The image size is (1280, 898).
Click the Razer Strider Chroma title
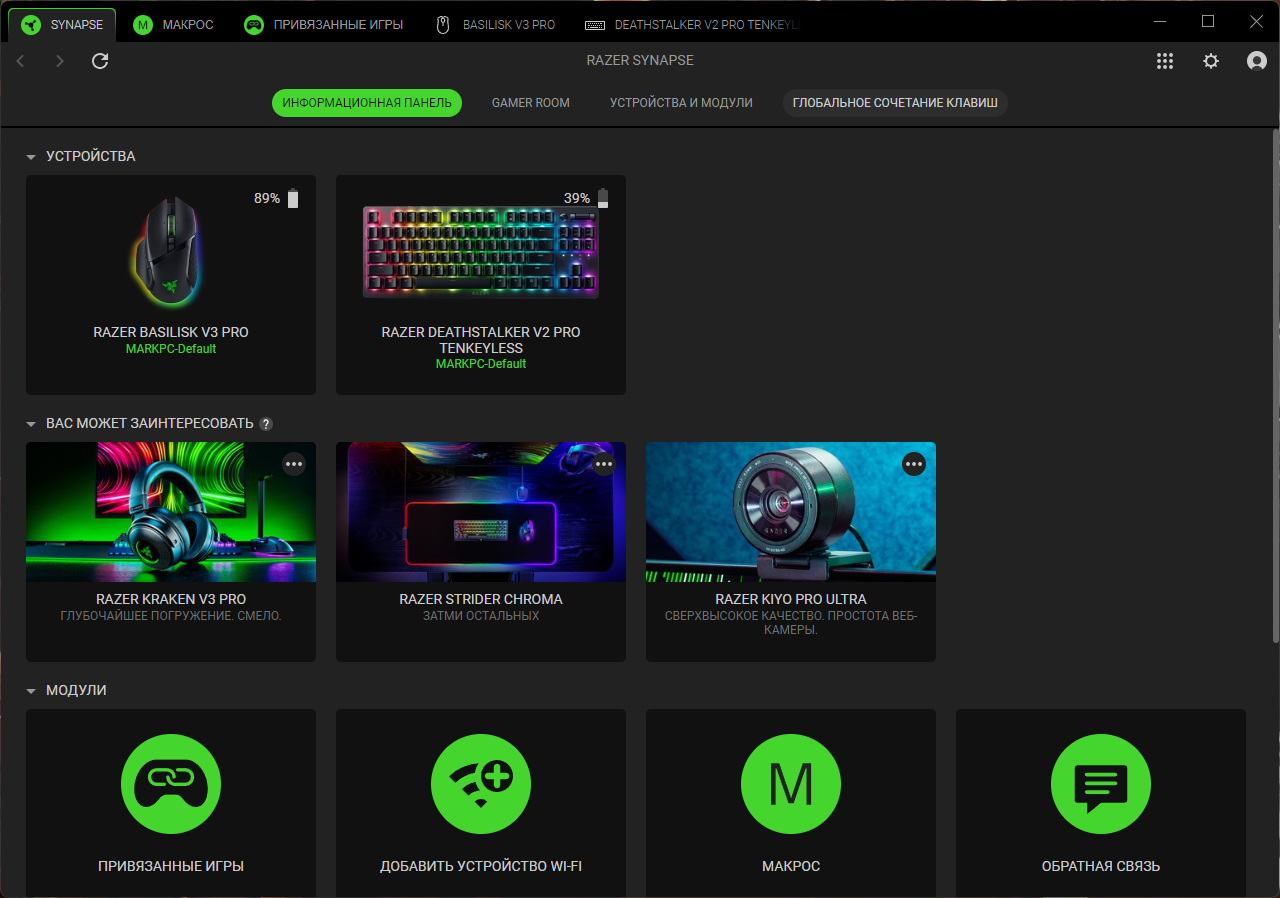[x=481, y=599]
